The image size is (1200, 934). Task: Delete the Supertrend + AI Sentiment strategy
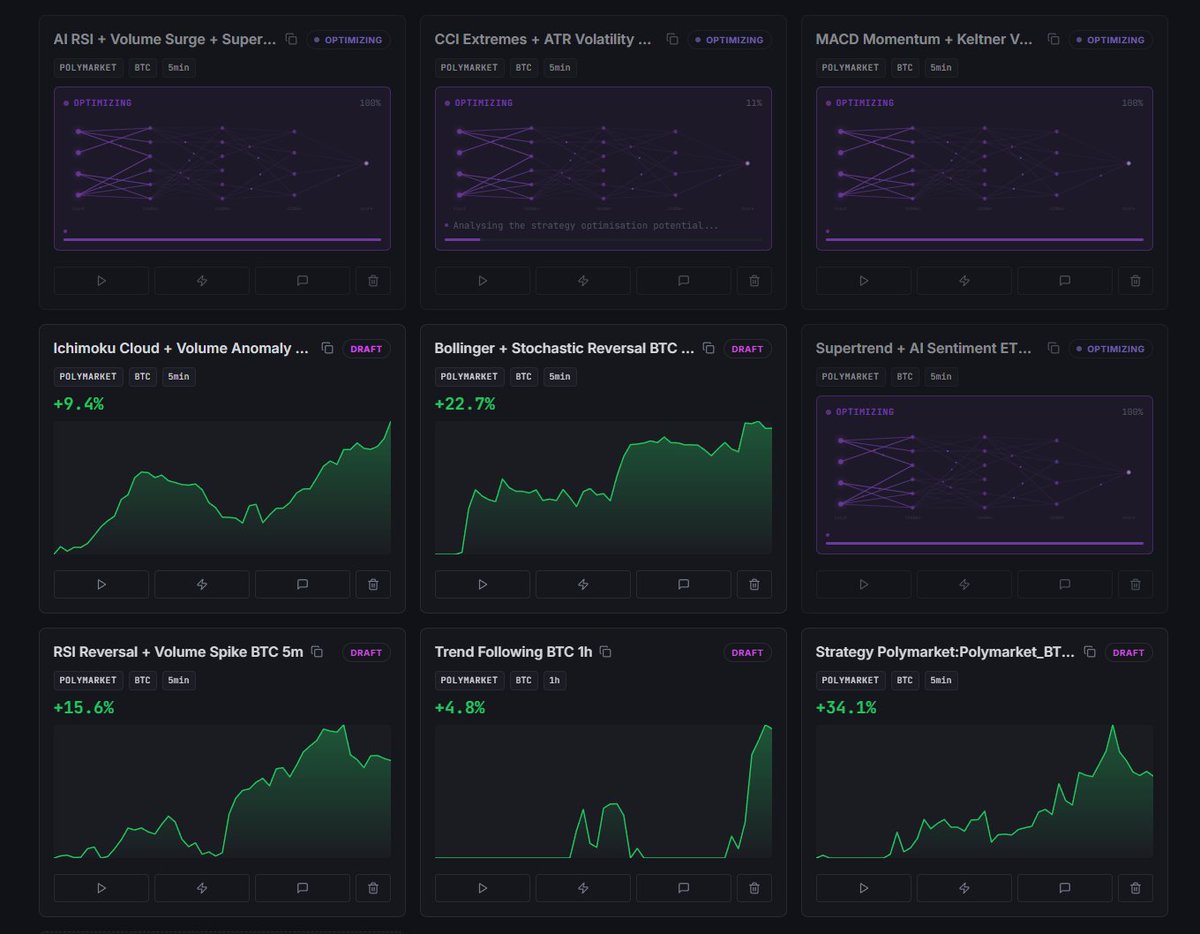pyautogui.click(x=1135, y=584)
